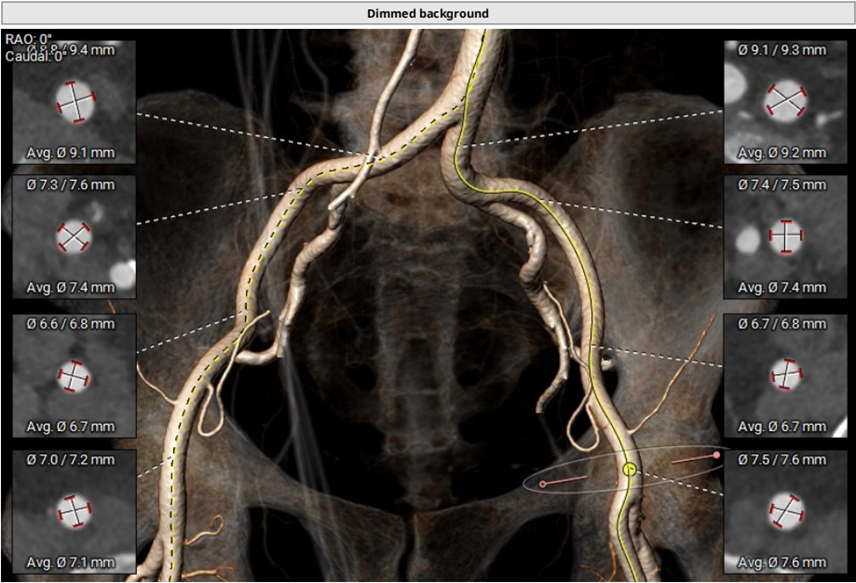Select the yellow circle marker on the centerline
The height and width of the screenshot is (583, 856).
coord(629,468)
